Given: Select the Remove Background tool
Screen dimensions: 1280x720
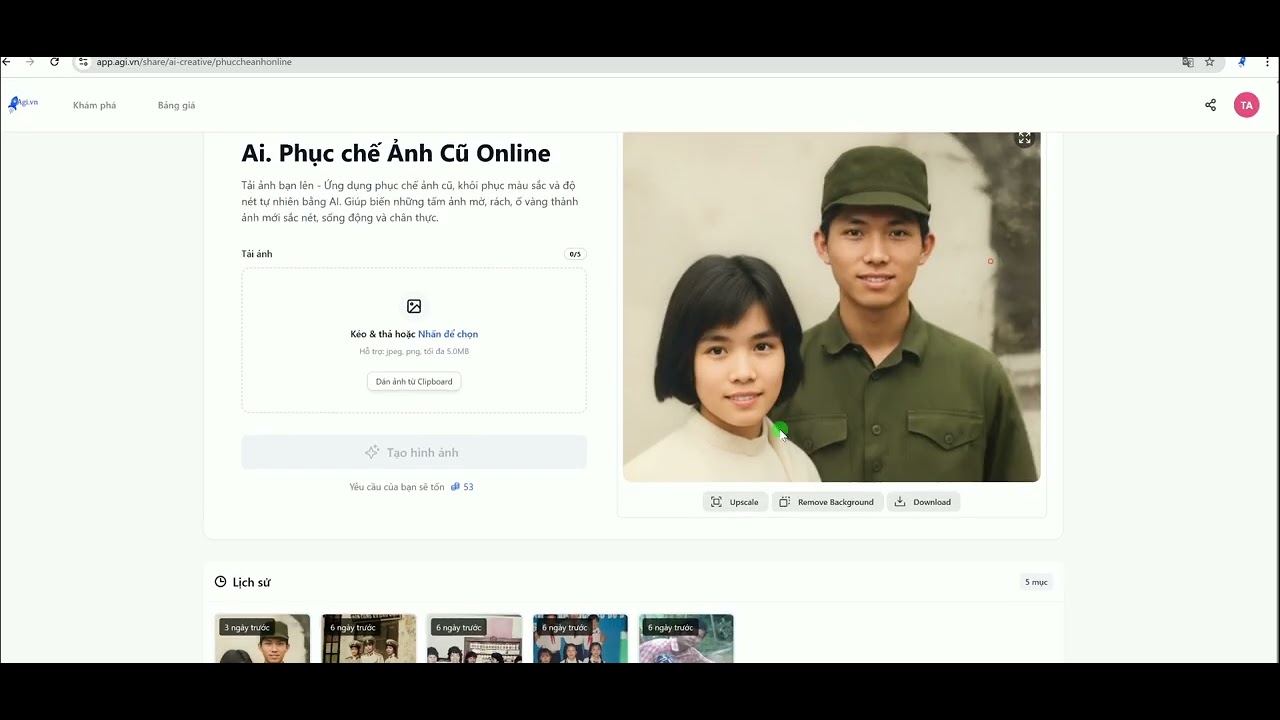Looking at the screenshot, I should pyautogui.click(x=827, y=501).
